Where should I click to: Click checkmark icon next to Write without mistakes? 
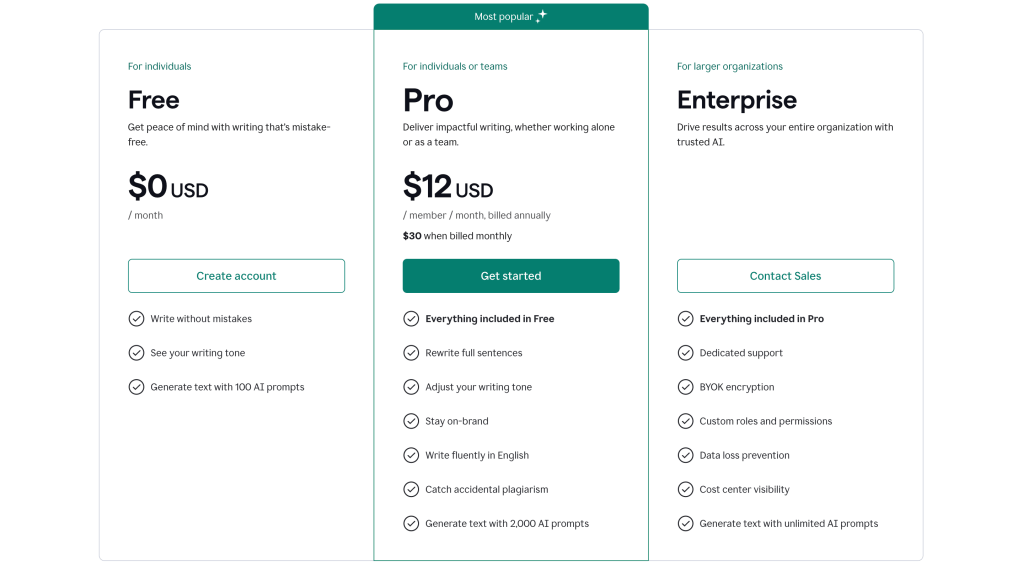[x=136, y=319]
